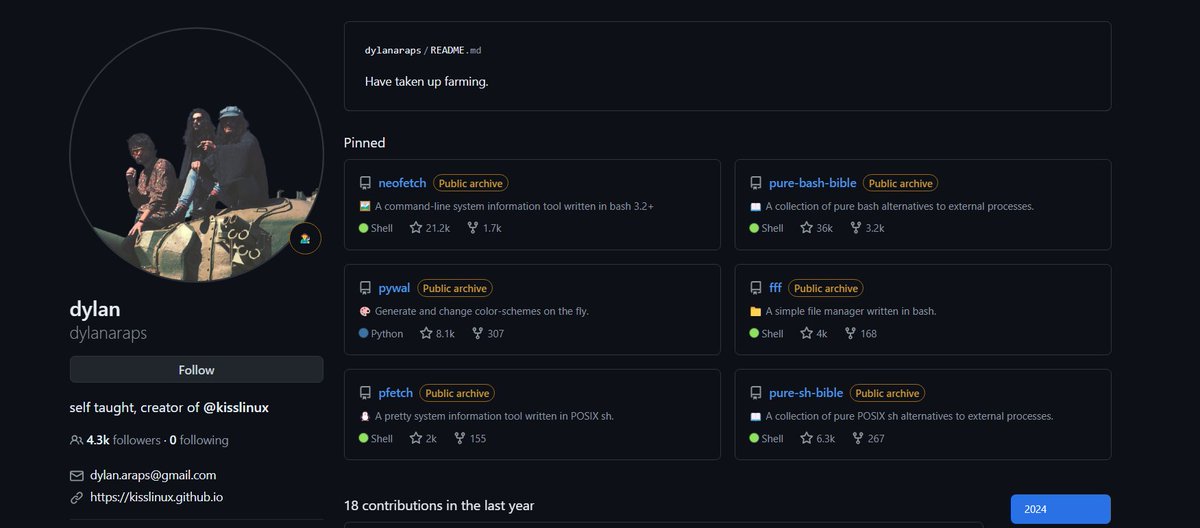Click the pure-sh-bible repository book icon
Screen dimensions: 1200x528
(x=756, y=393)
